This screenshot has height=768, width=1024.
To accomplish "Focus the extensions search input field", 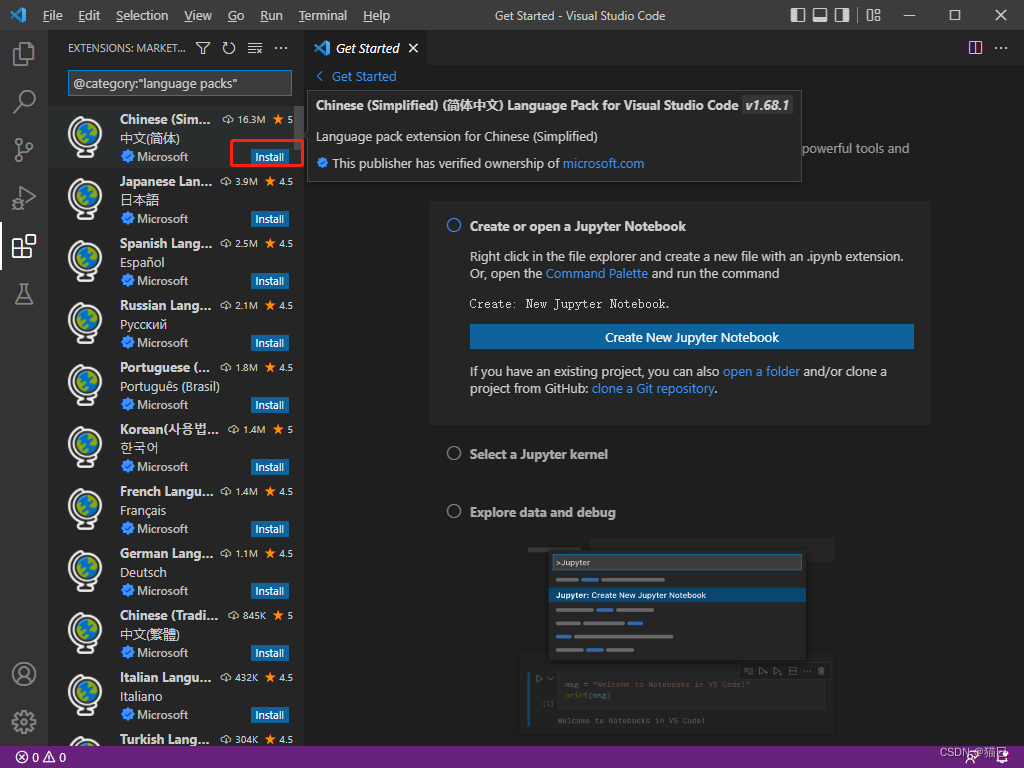I will (x=180, y=83).
